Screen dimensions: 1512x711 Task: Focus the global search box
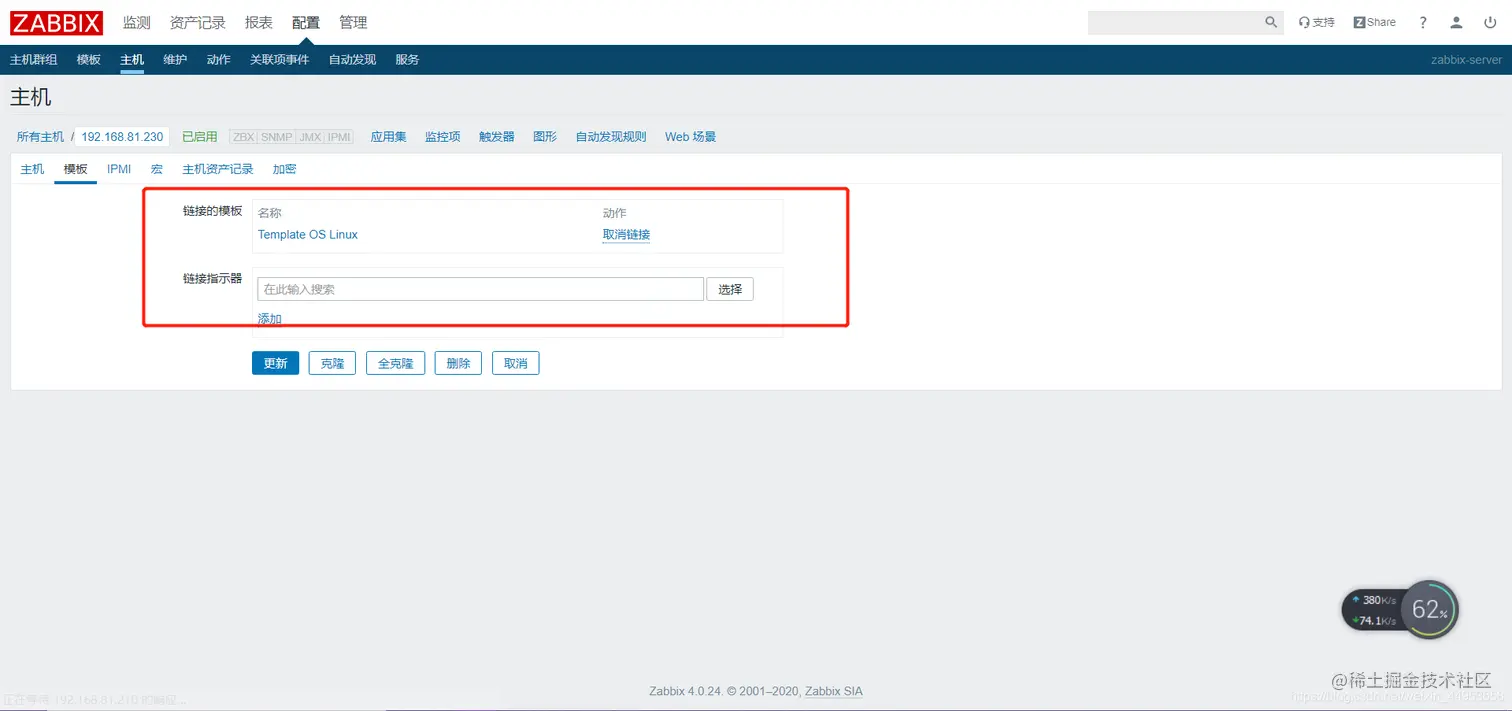[1175, 22]
